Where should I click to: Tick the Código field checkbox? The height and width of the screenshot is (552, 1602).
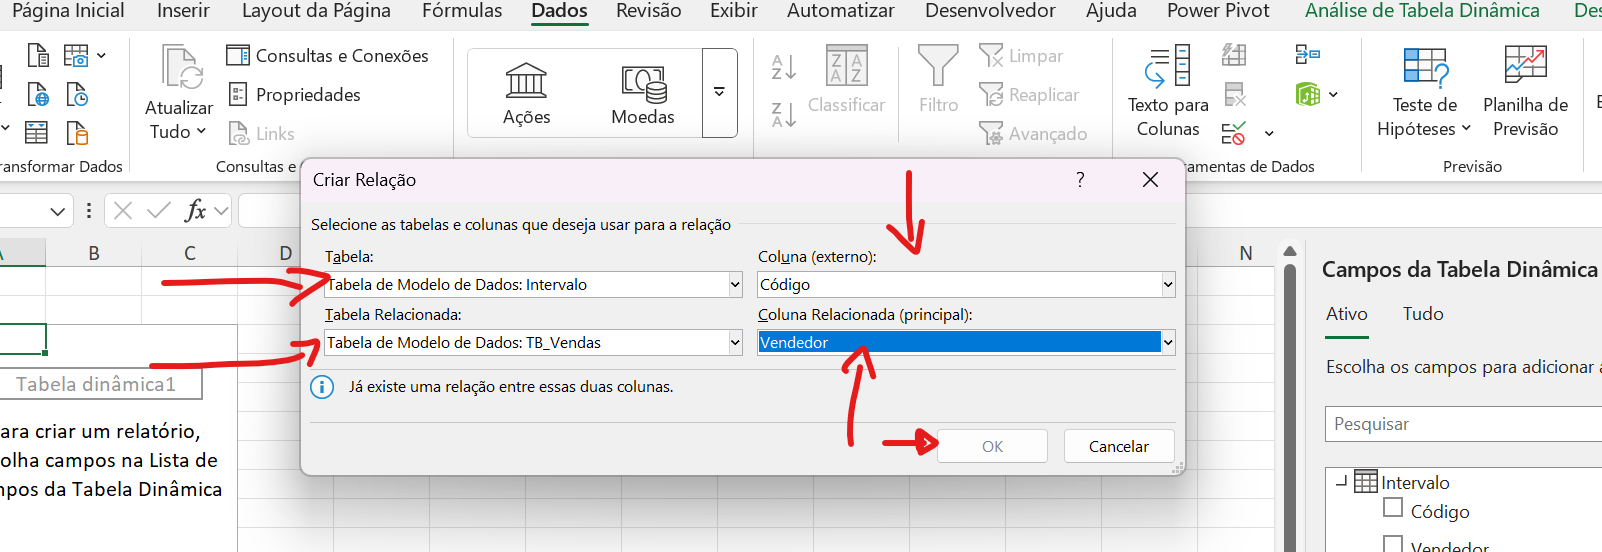point(1393,508)
